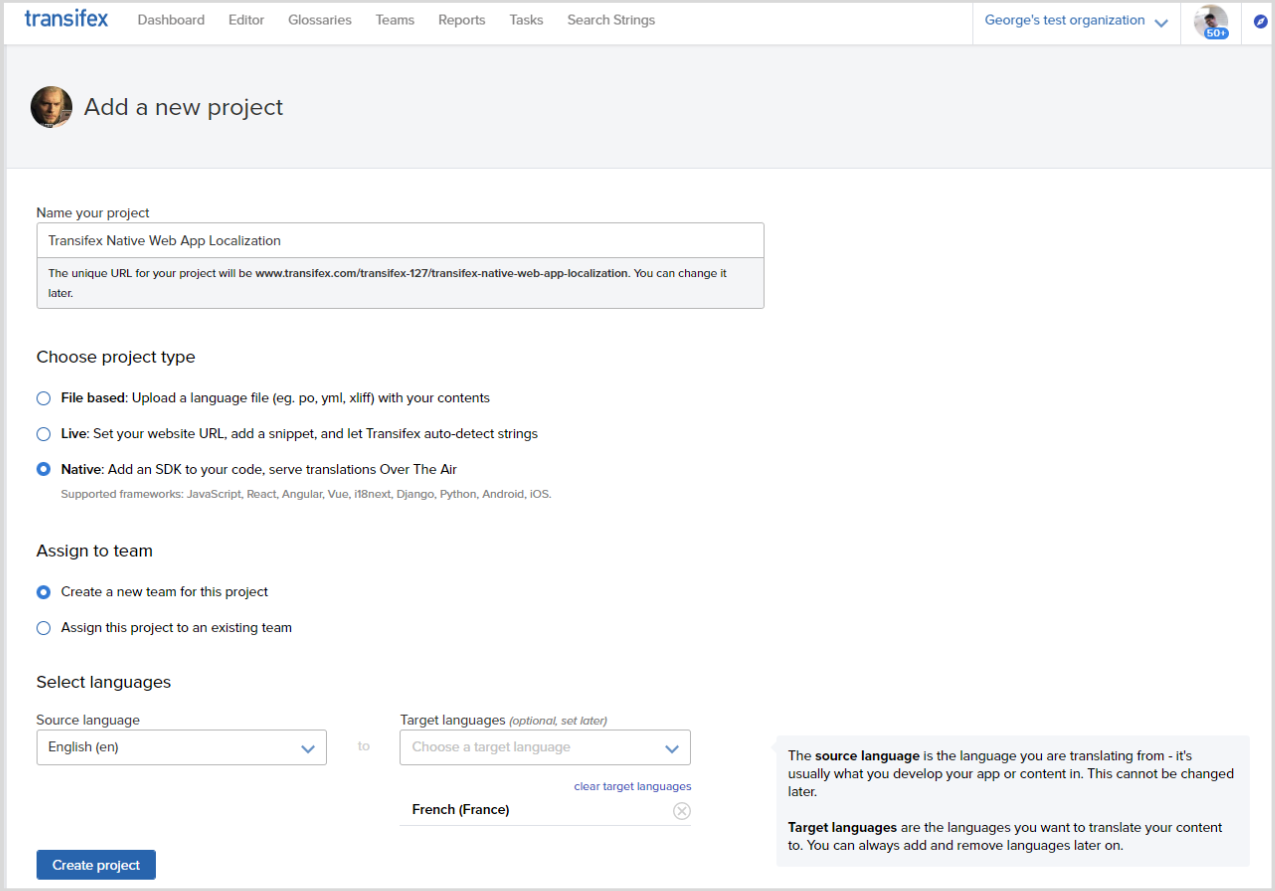Go to Dashboard in the navigation

171,20
